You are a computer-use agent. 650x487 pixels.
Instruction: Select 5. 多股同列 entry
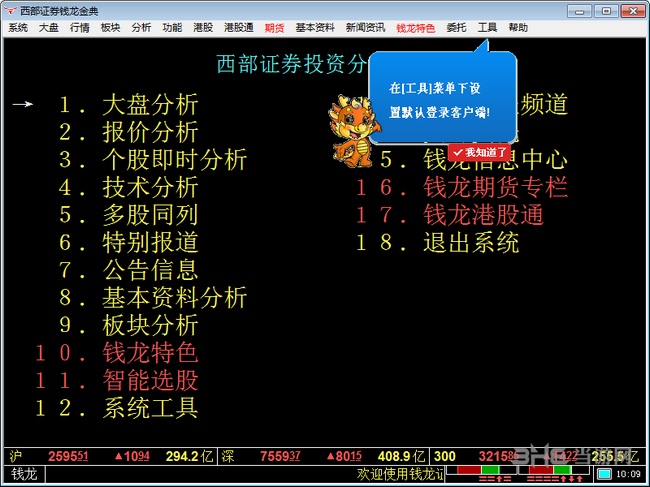(x=129, y=215)
